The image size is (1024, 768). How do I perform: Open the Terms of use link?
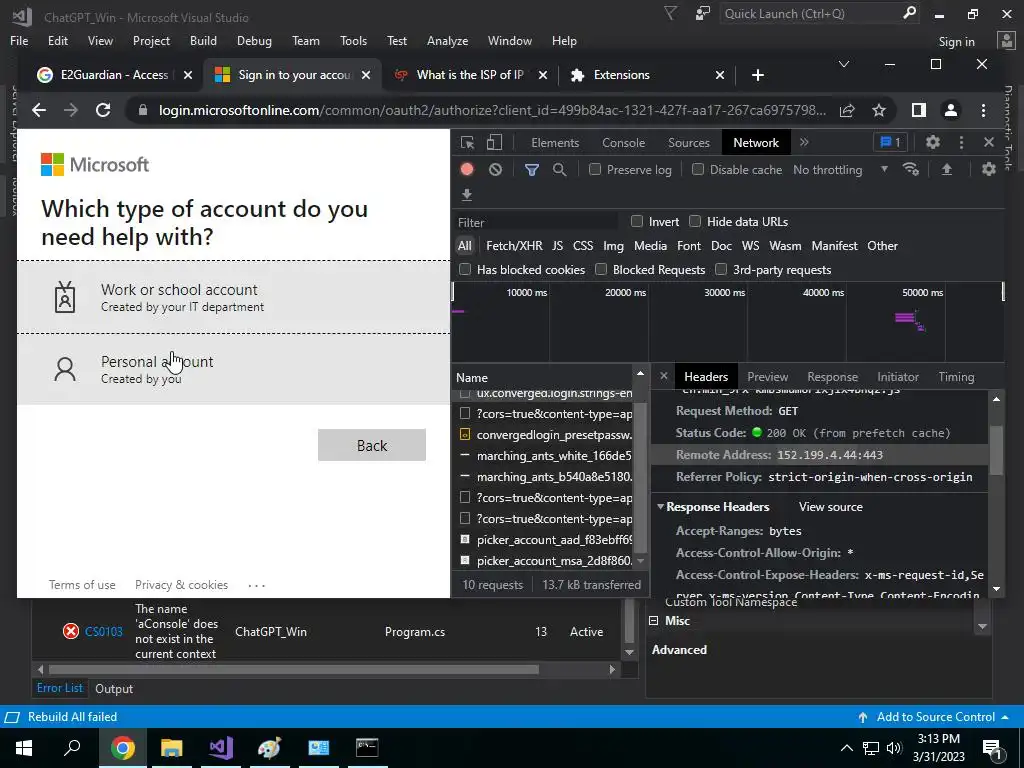82,584
